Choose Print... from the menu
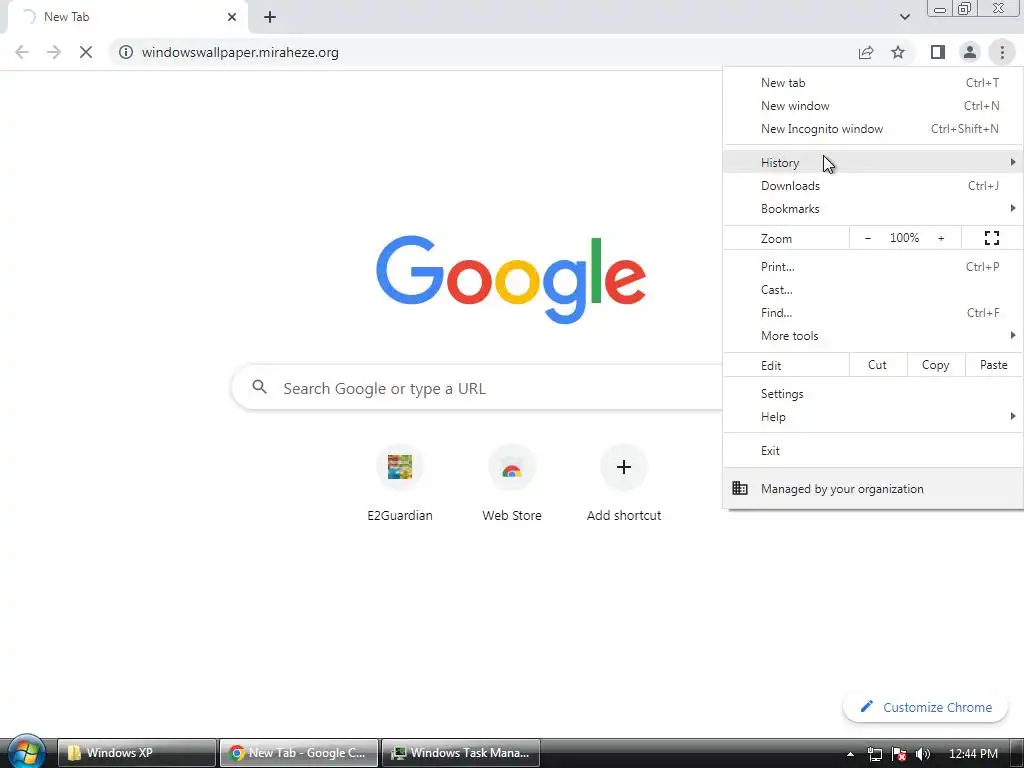Screen dimensions: 1024x768 pos(873,266)
